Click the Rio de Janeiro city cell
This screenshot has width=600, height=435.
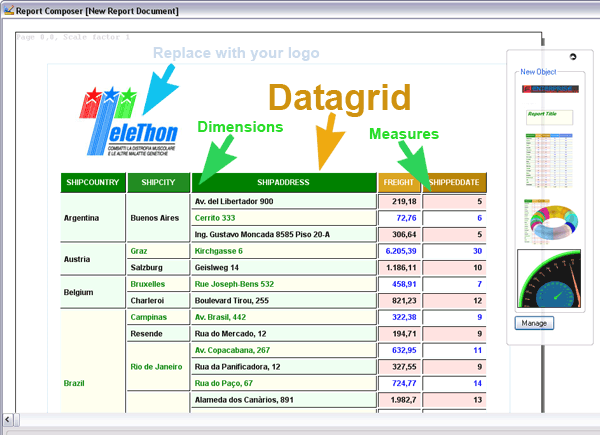click(x=158, y=367)
